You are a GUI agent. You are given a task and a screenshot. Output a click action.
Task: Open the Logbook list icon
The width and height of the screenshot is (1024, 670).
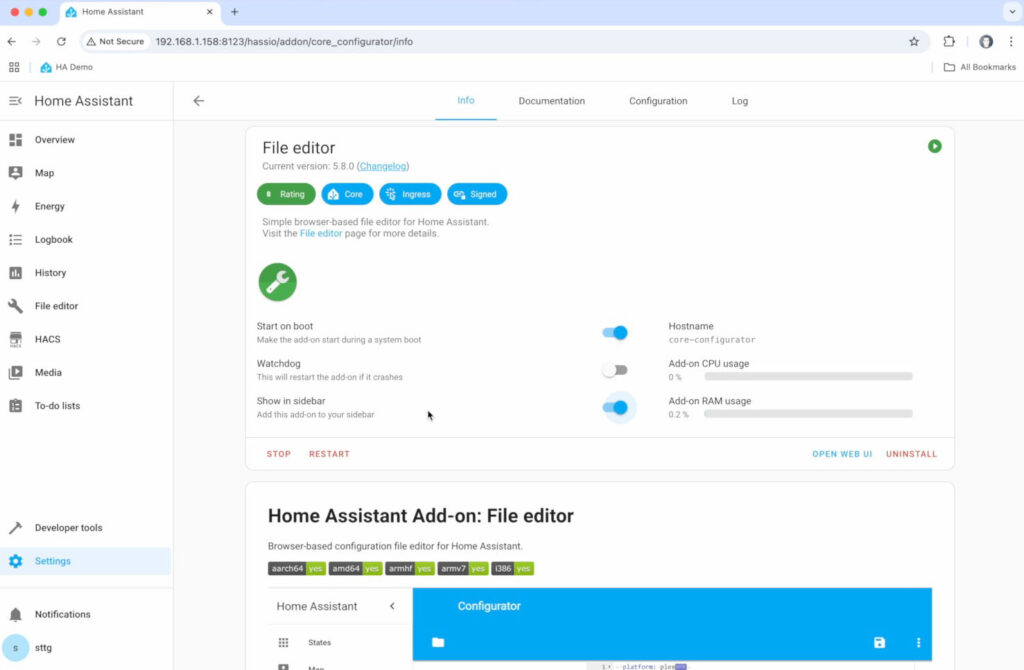tap(16, 240)
